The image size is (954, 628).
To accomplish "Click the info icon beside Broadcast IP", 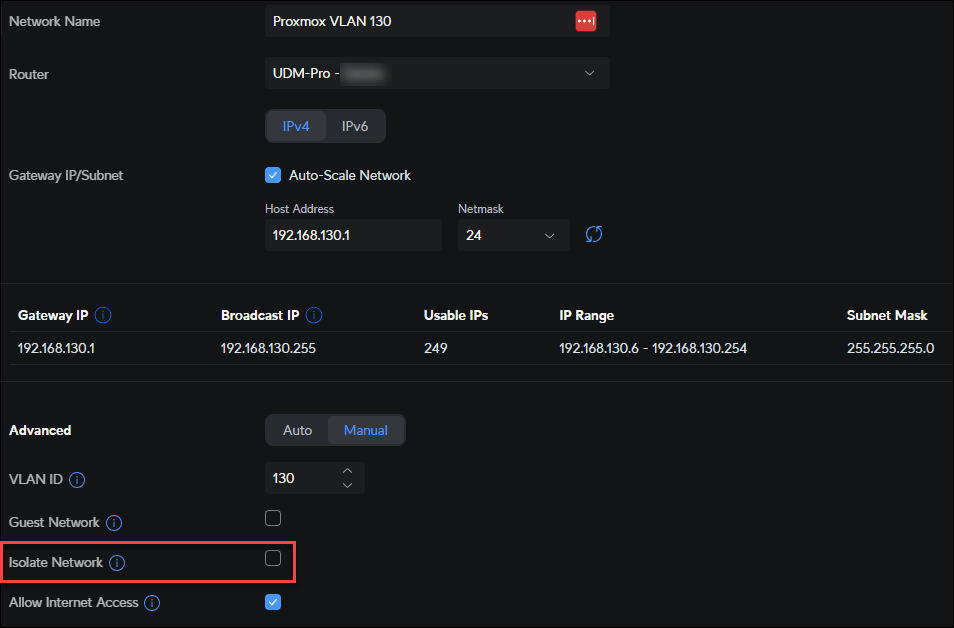I will click(314, 315).
